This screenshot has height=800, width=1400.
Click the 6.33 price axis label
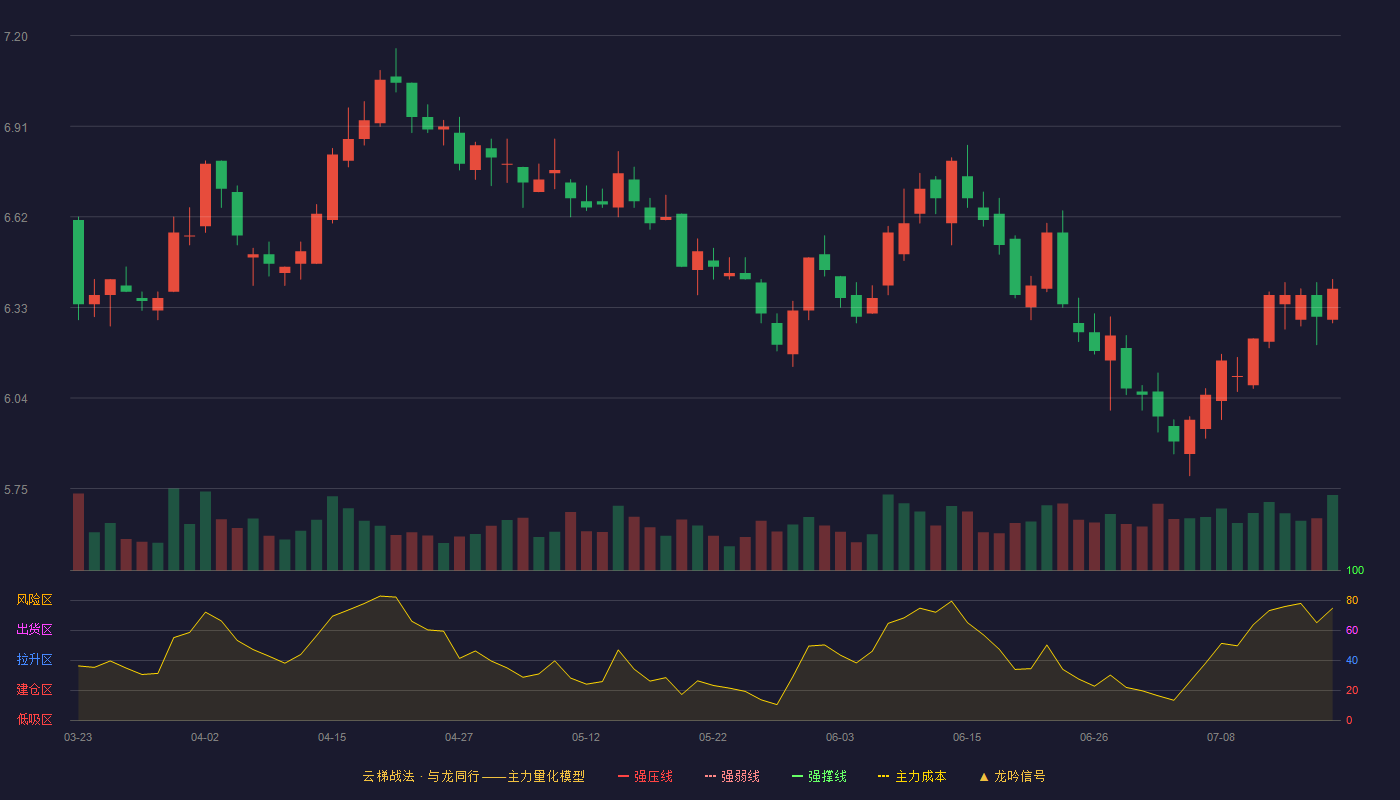click(x=16, y=309)
